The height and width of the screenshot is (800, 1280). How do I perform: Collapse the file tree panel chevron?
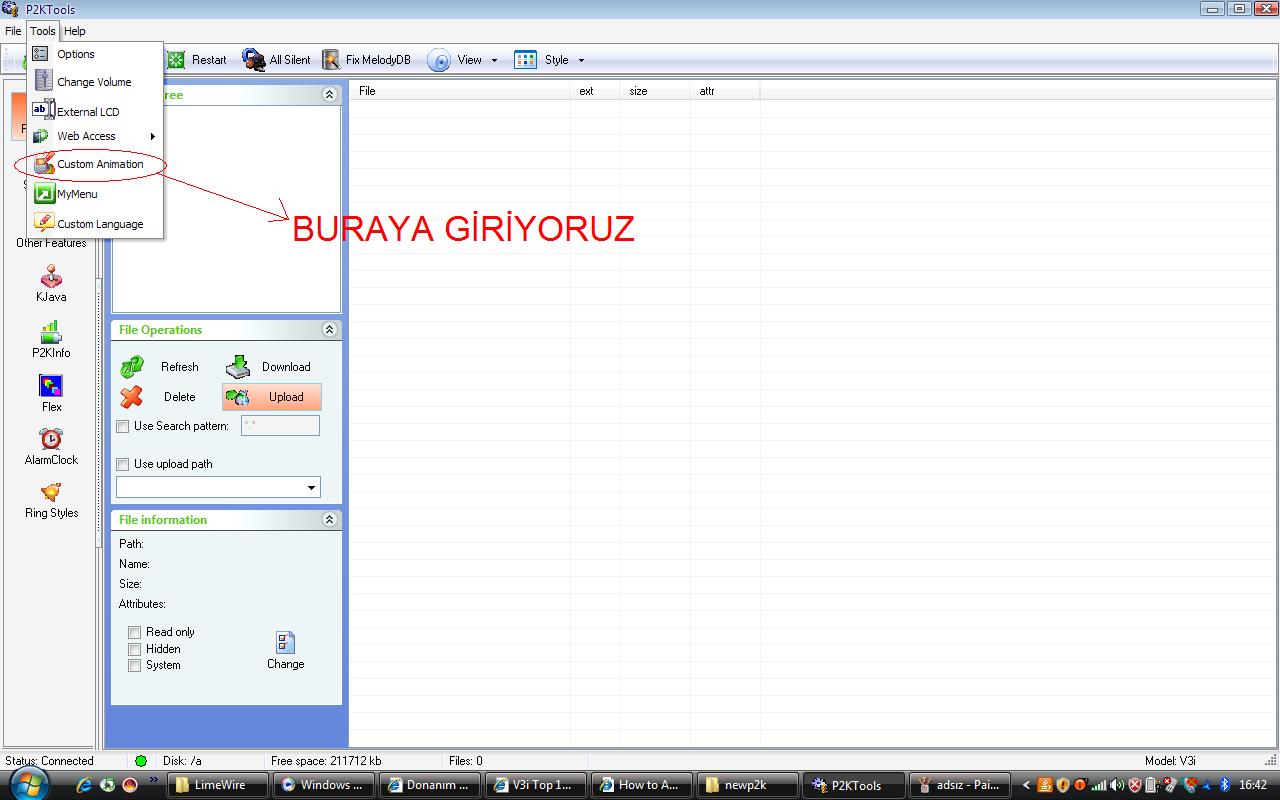click(x=329, y=94)
